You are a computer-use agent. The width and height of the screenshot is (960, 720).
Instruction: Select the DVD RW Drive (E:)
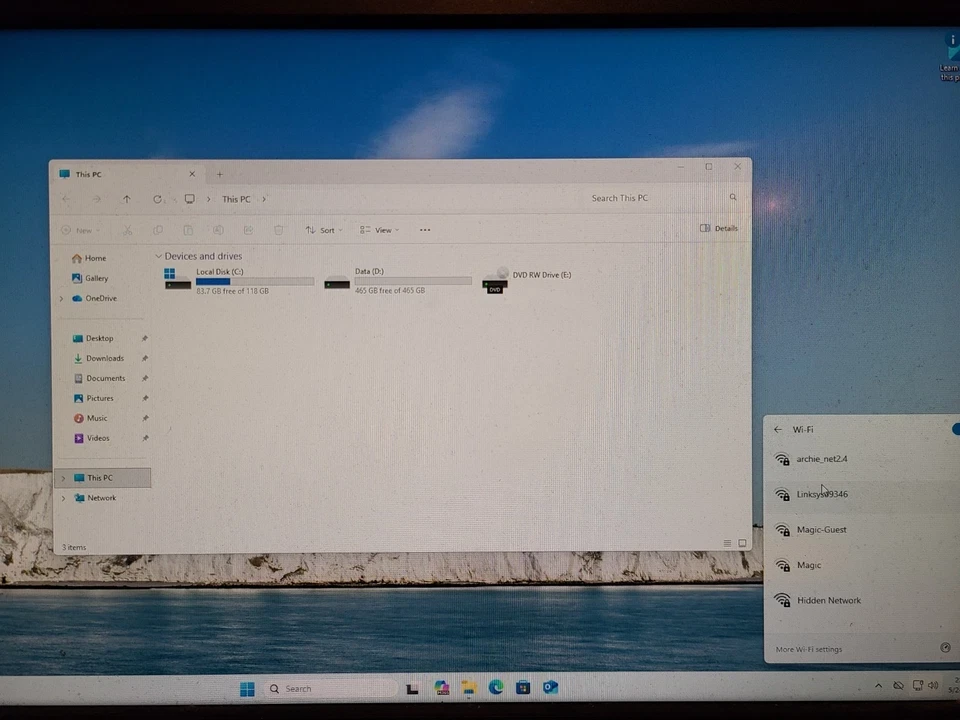click(x=528, y=280)
